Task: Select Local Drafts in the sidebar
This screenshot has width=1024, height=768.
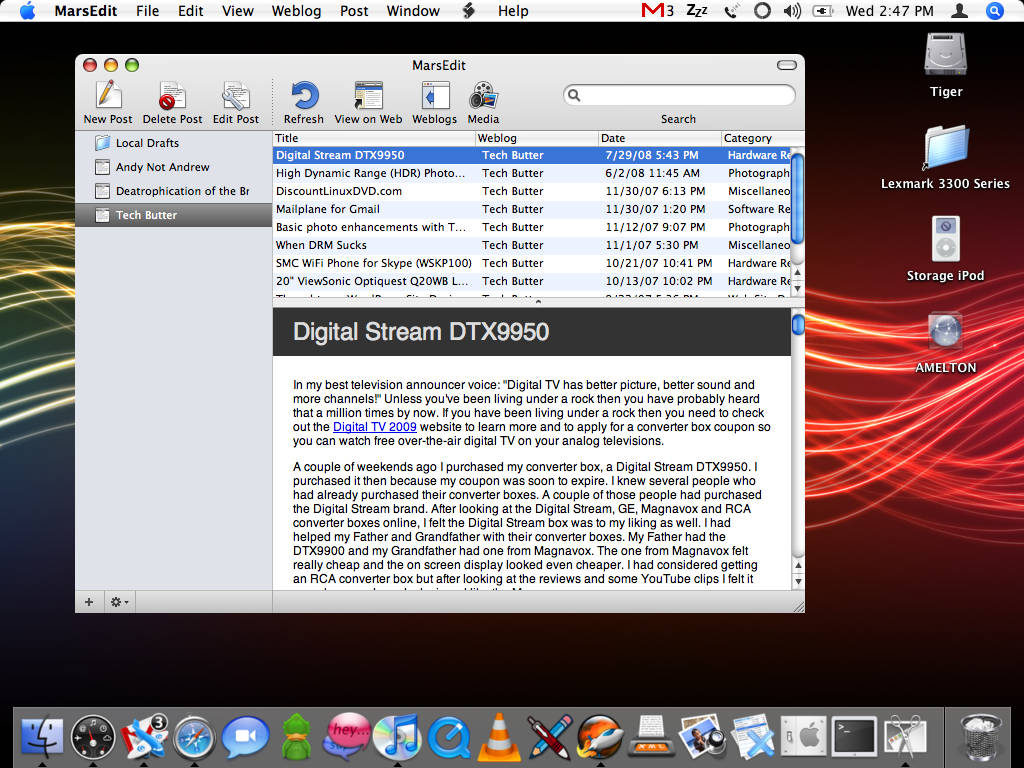Action: (x=174, y=143)
